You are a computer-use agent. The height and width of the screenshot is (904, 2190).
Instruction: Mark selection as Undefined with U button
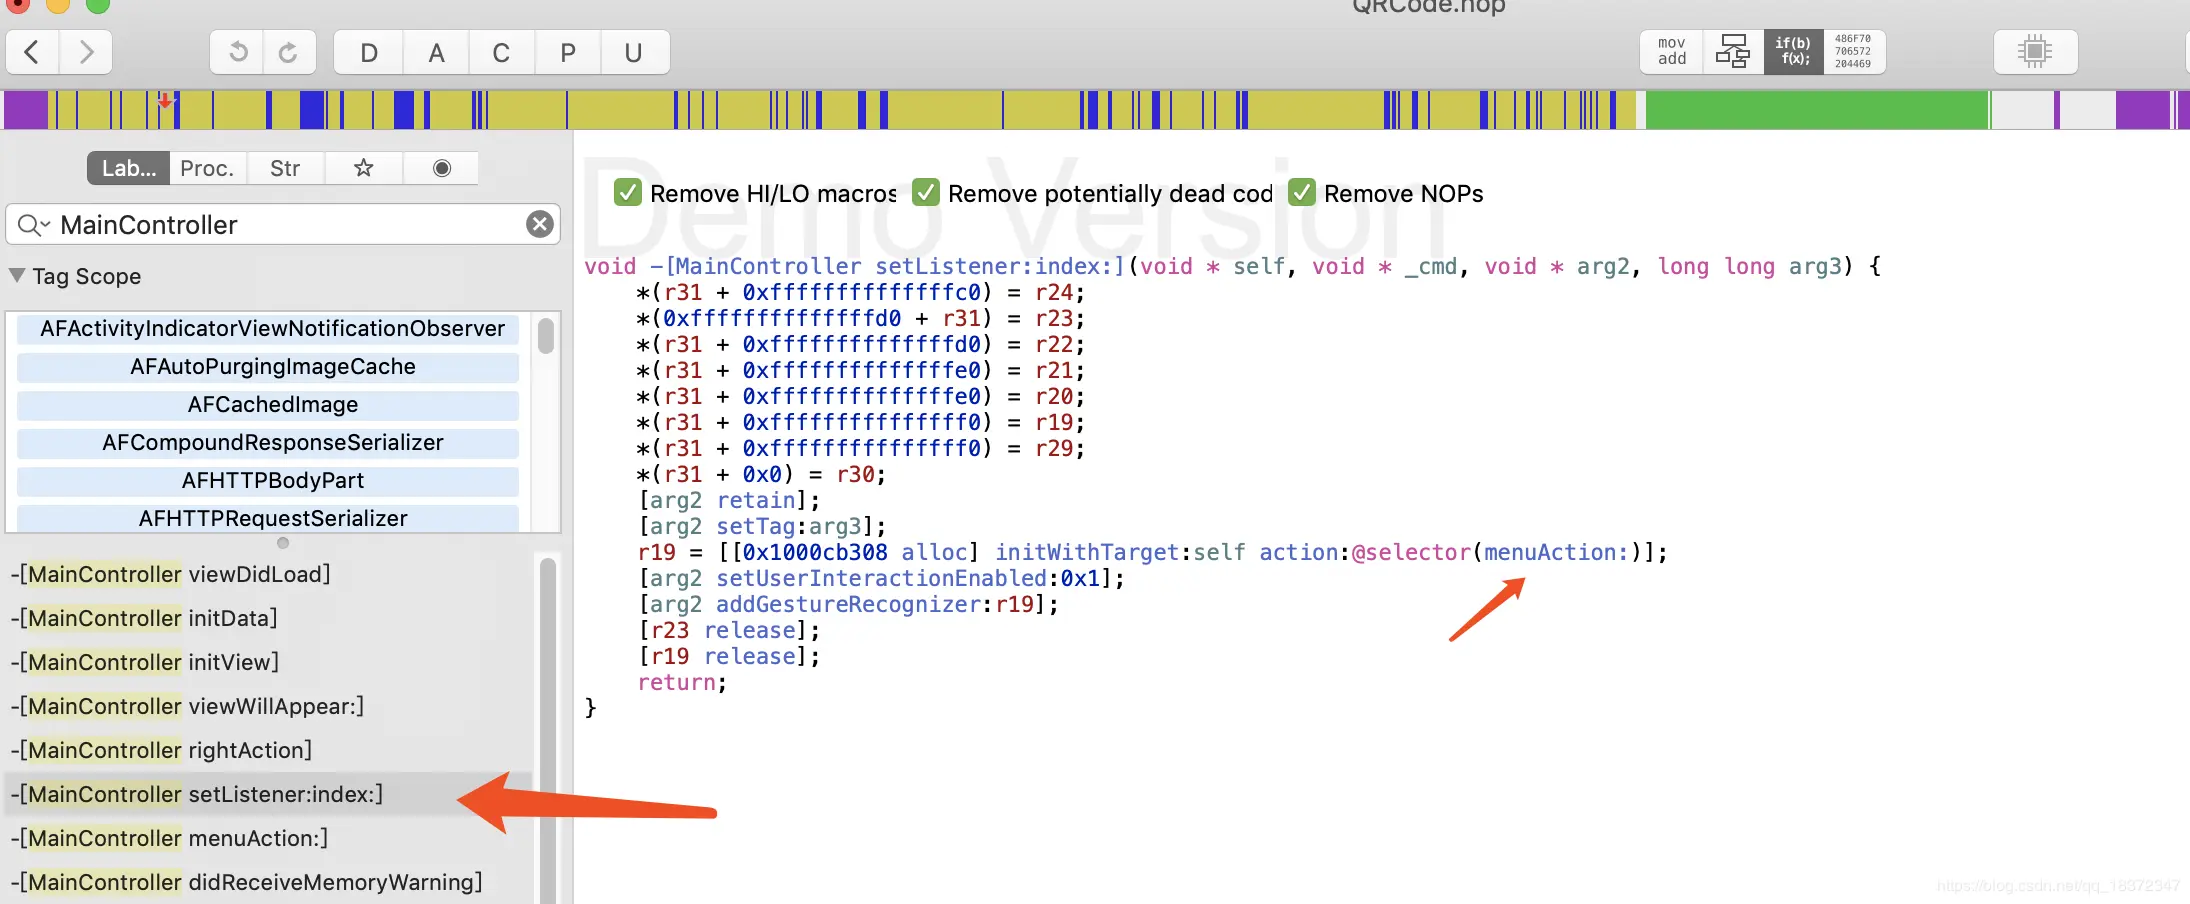(634, 52)
